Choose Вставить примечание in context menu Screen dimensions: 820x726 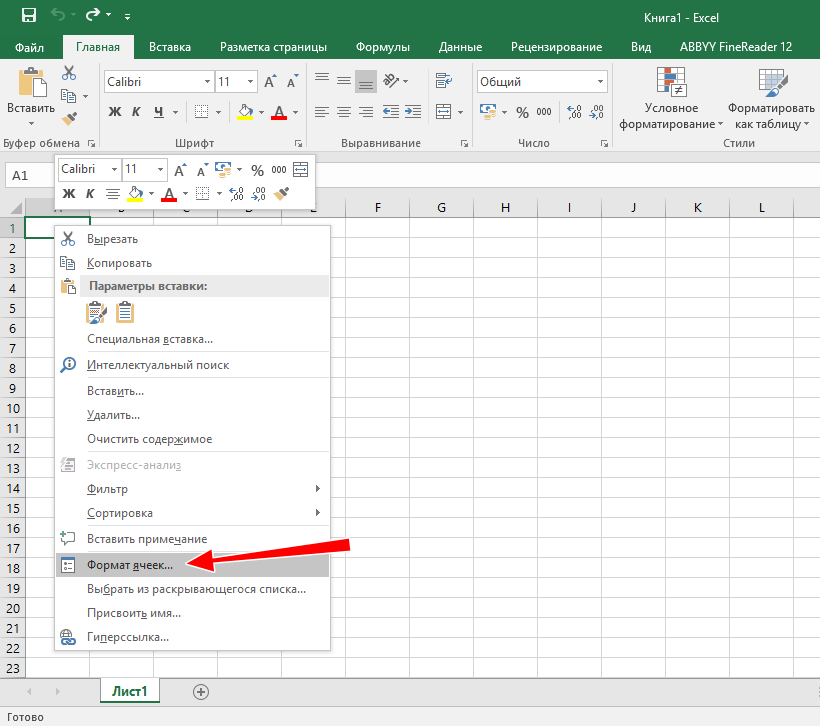(192, 539)
